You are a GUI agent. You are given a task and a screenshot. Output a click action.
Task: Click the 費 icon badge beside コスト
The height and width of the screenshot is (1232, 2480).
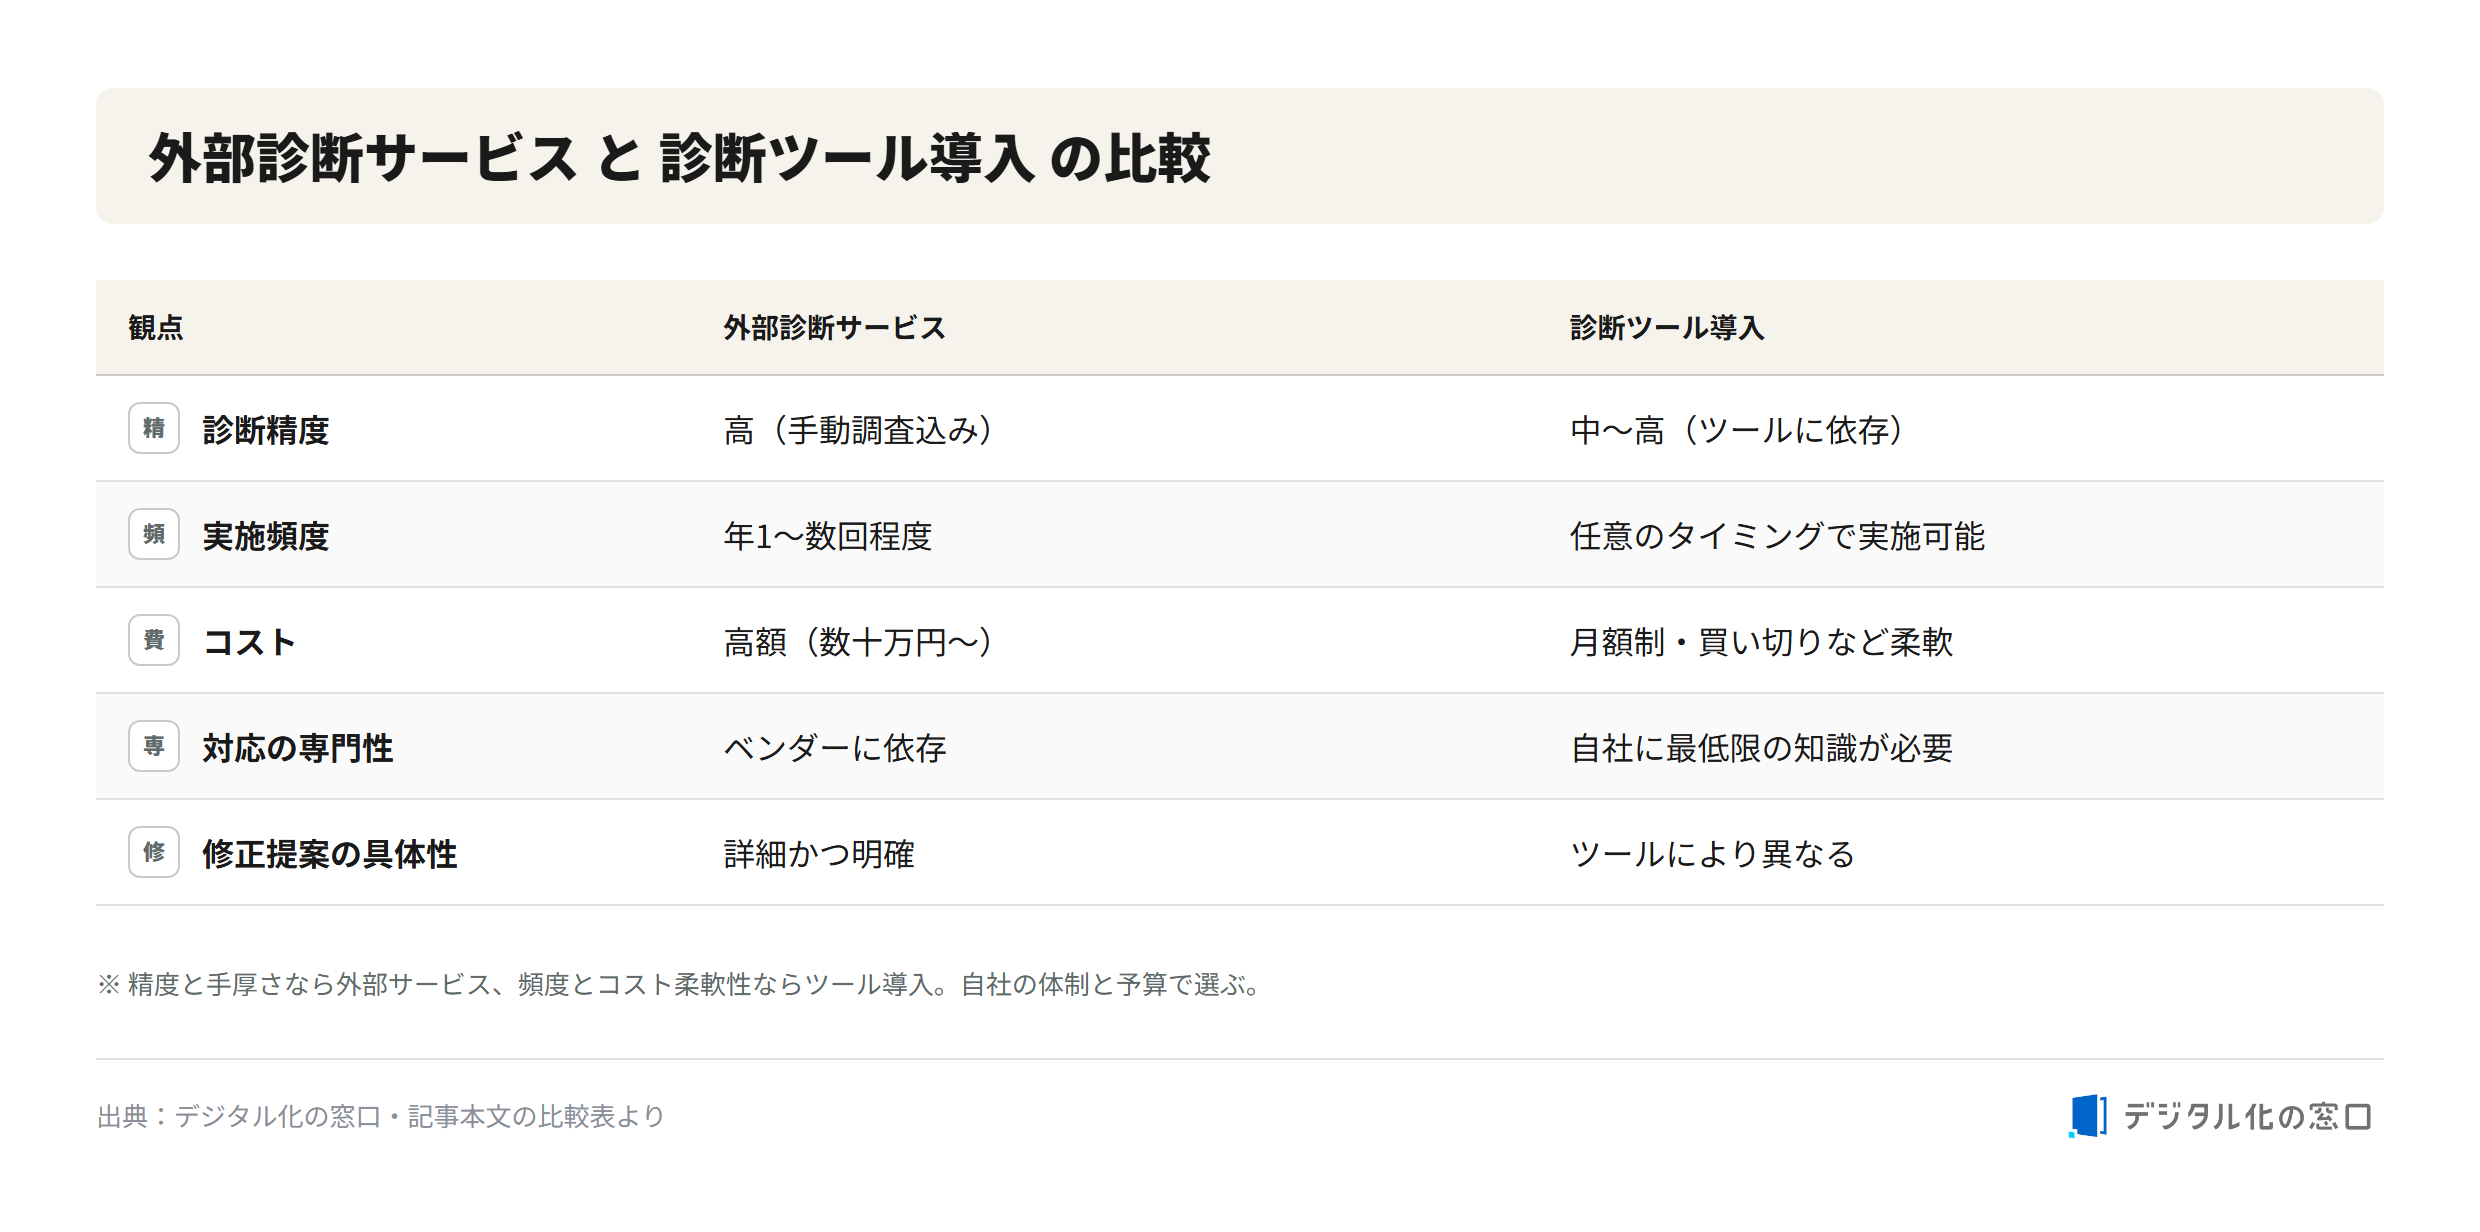click(154, 640)
